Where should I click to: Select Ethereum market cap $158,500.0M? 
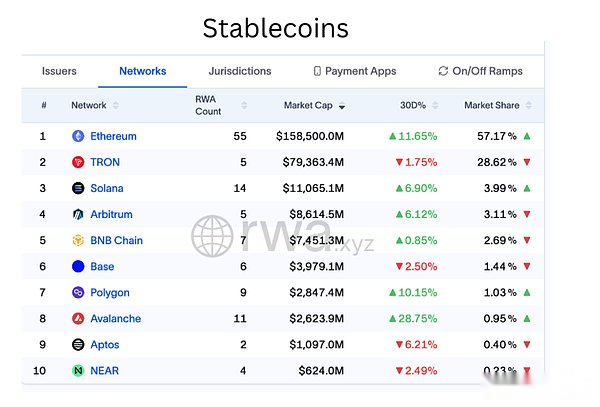(x=310, y=136)
